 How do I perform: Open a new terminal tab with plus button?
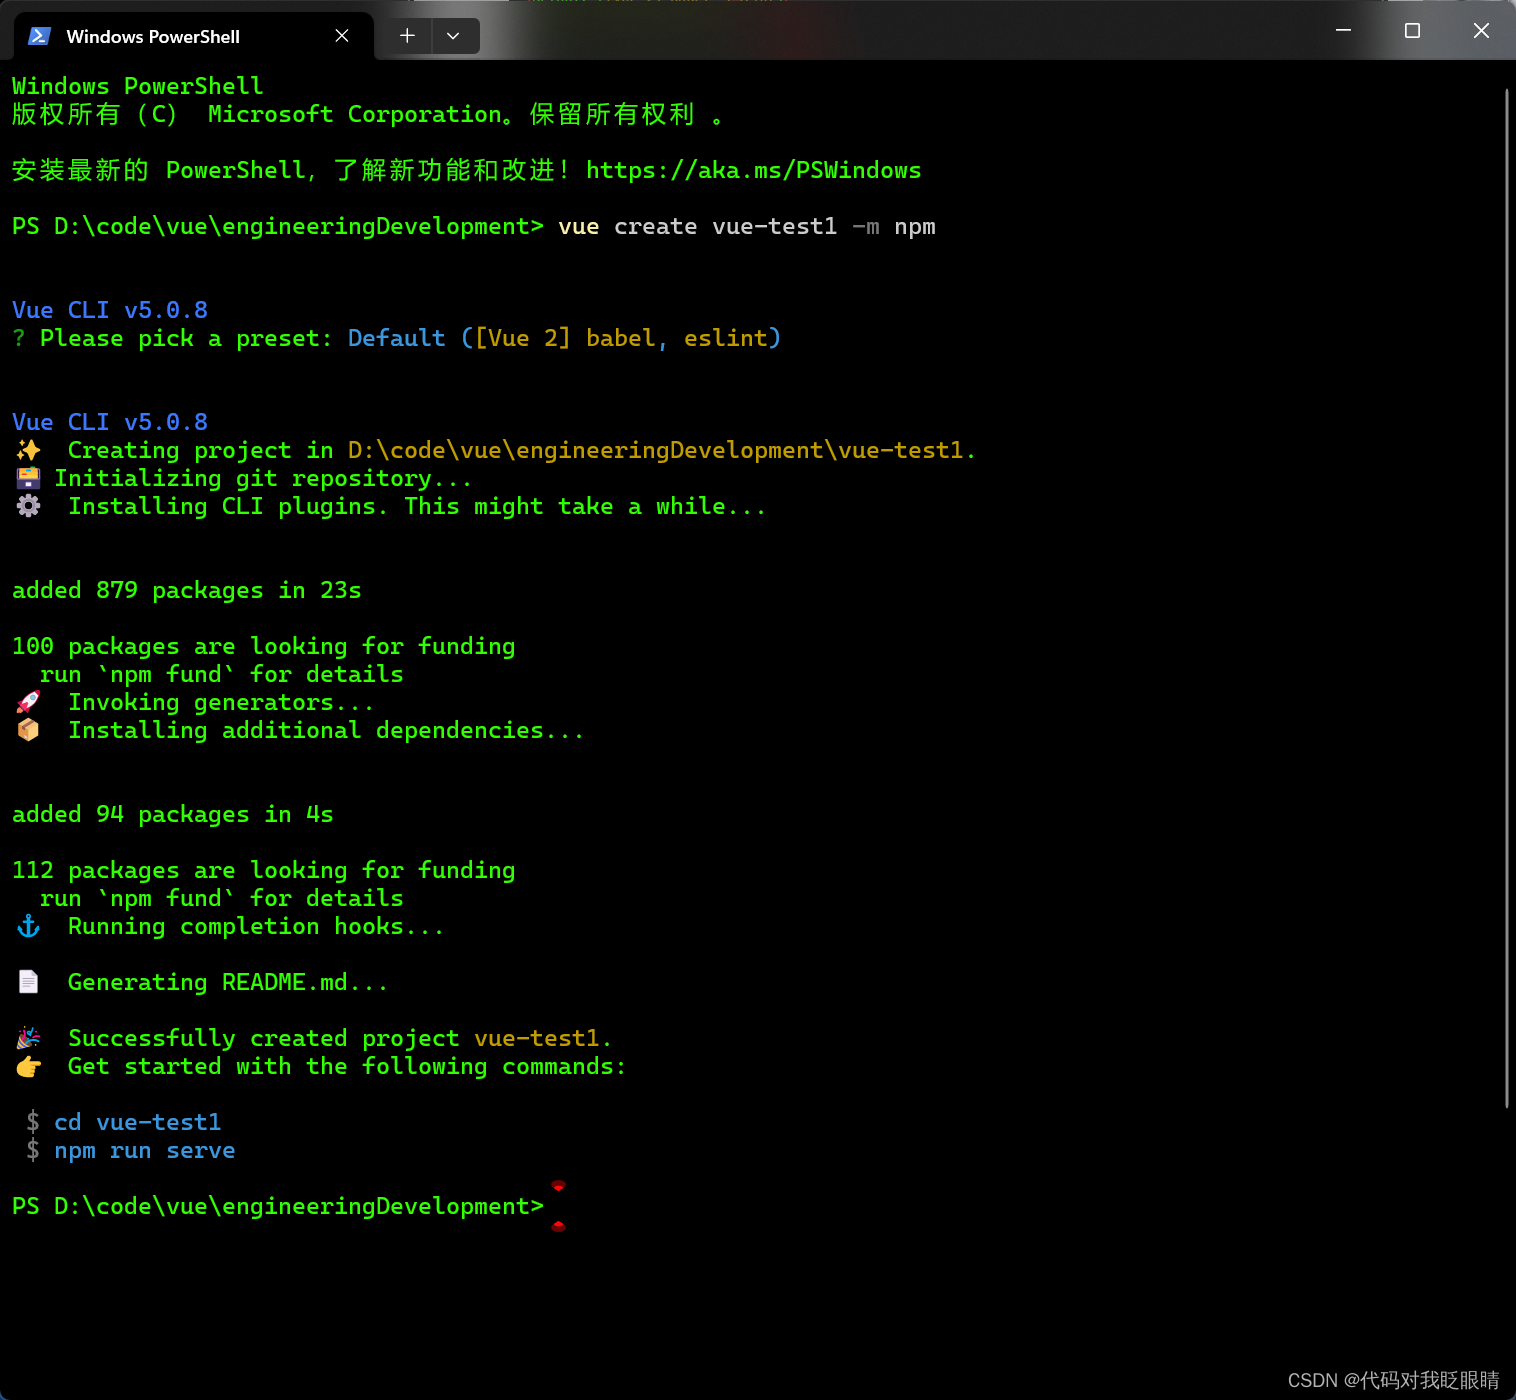[407, 36]
